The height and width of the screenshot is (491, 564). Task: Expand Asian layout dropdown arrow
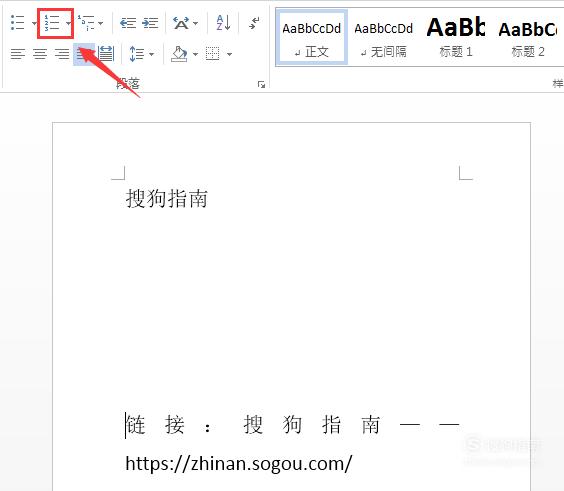[195, 24]
